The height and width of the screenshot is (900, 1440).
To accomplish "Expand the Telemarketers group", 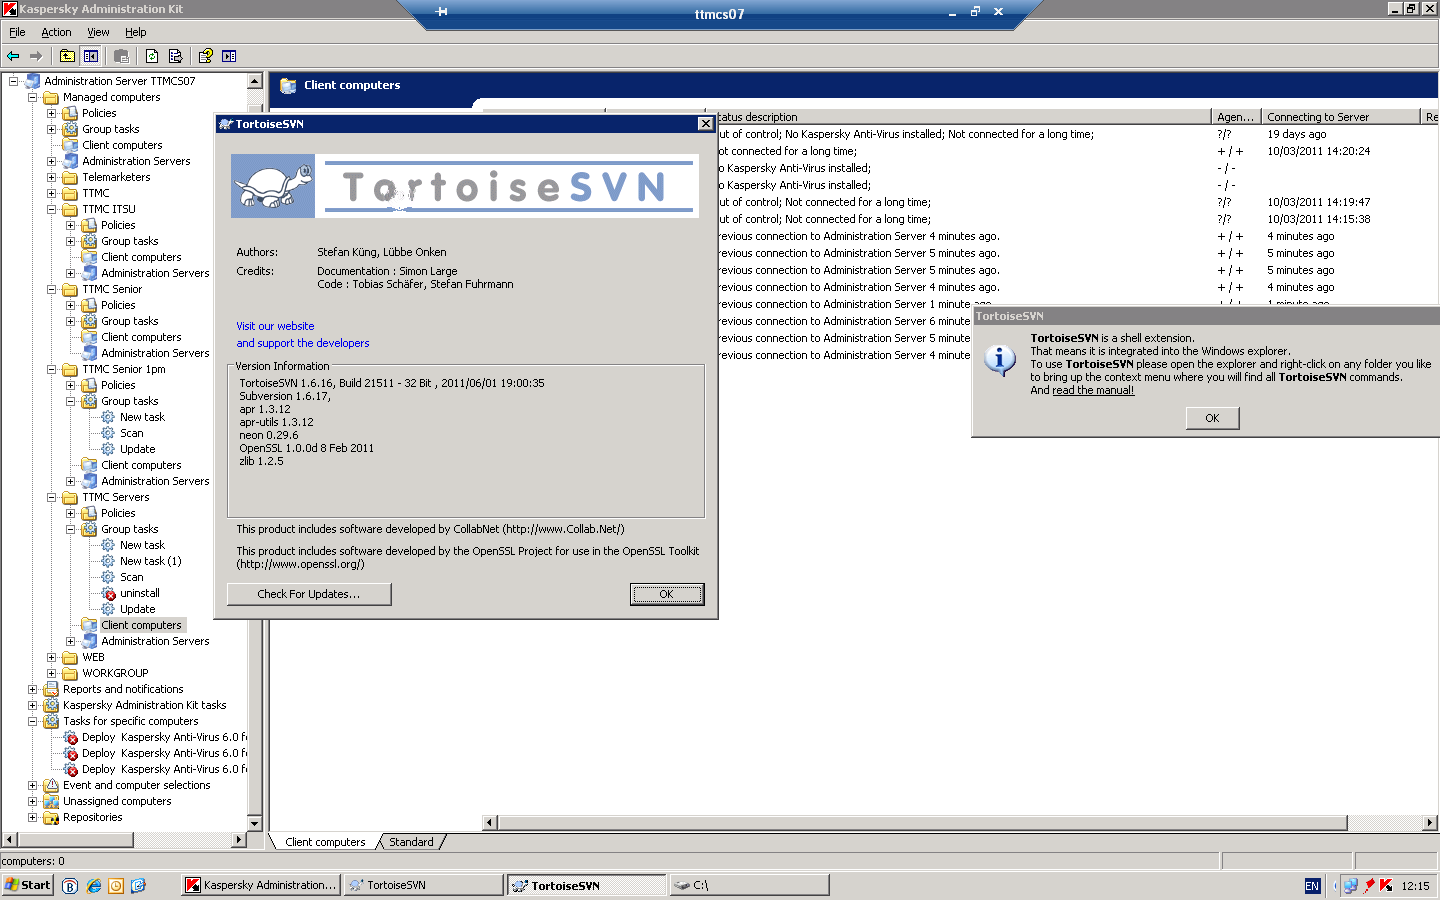I will point(51,177).
